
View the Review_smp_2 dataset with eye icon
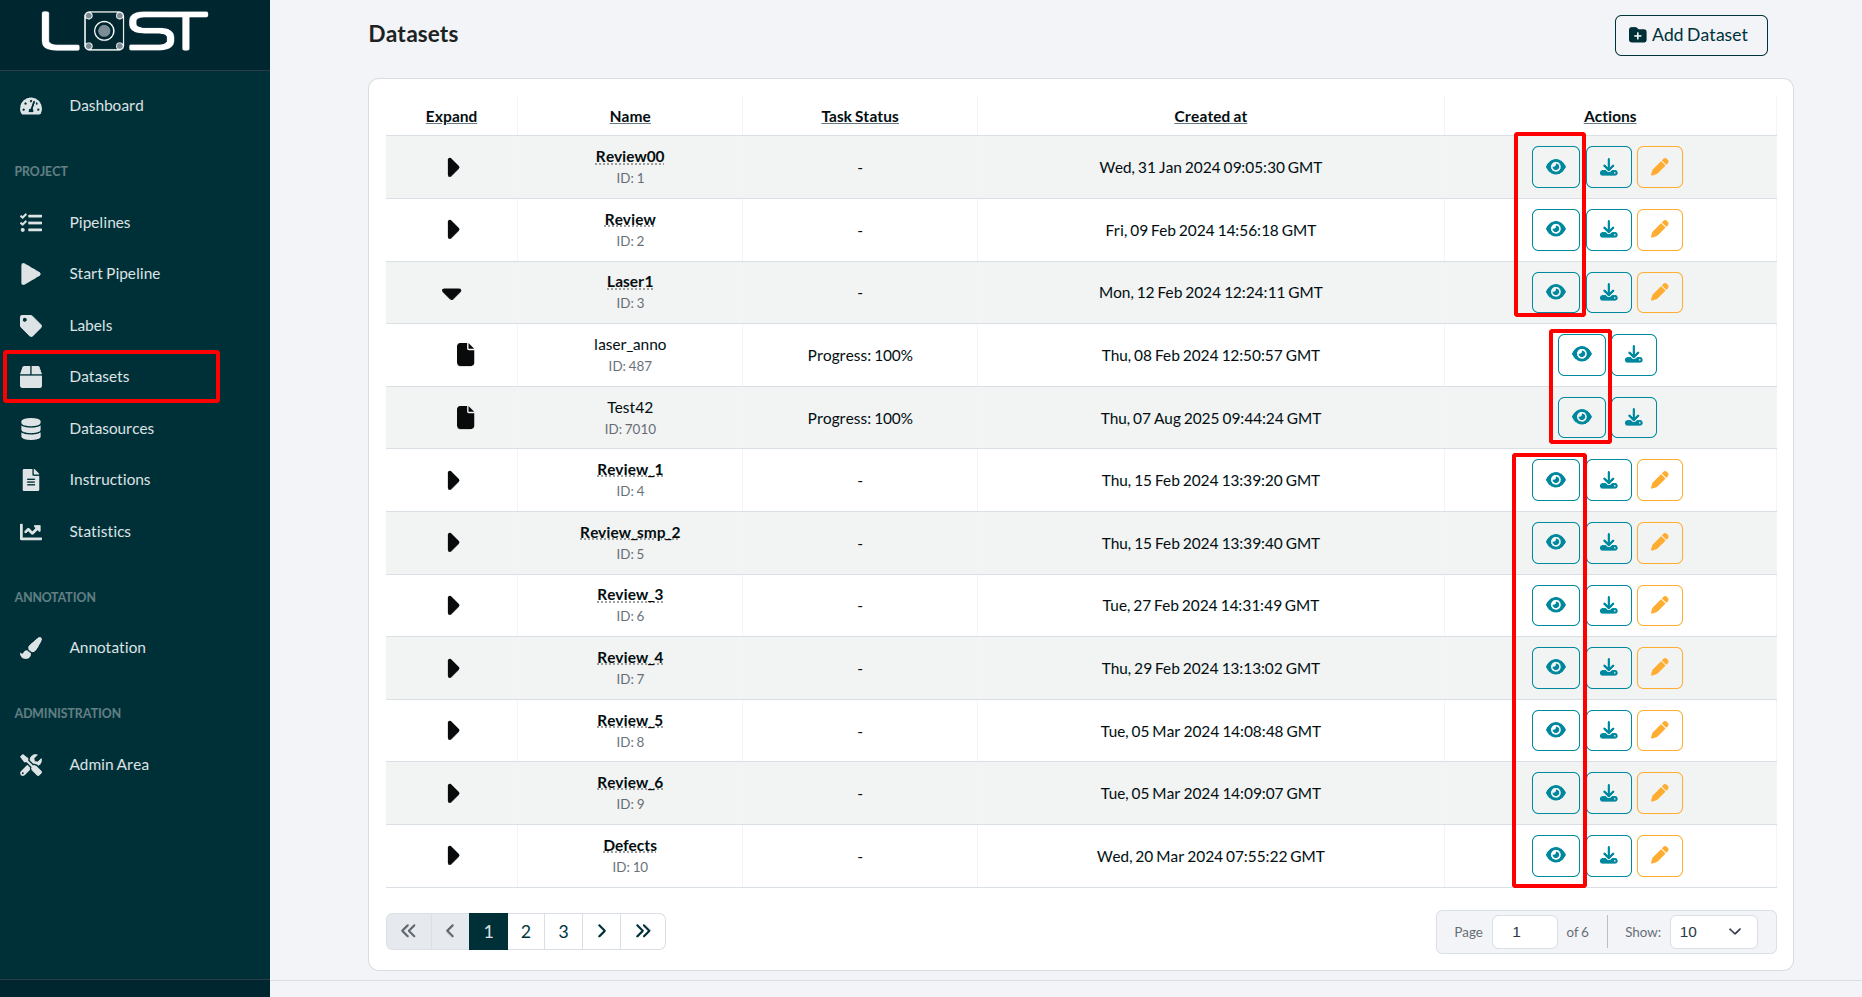[1555, 543]
